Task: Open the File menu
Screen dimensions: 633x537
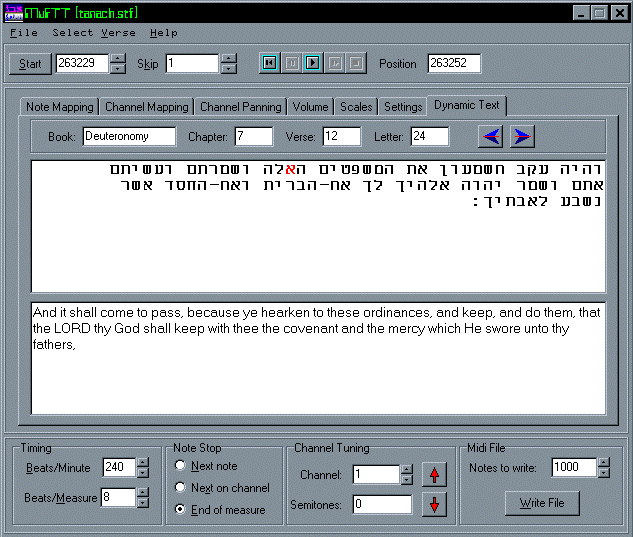Action: click(24, 33)
